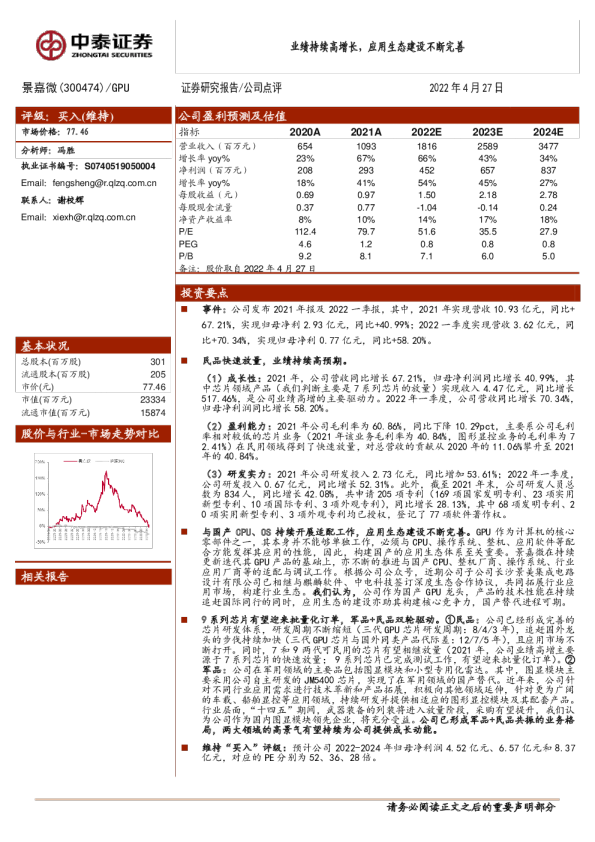Click the 2022E column header
The height and width of the screenshot is (842, 595).
click(426, 132)
